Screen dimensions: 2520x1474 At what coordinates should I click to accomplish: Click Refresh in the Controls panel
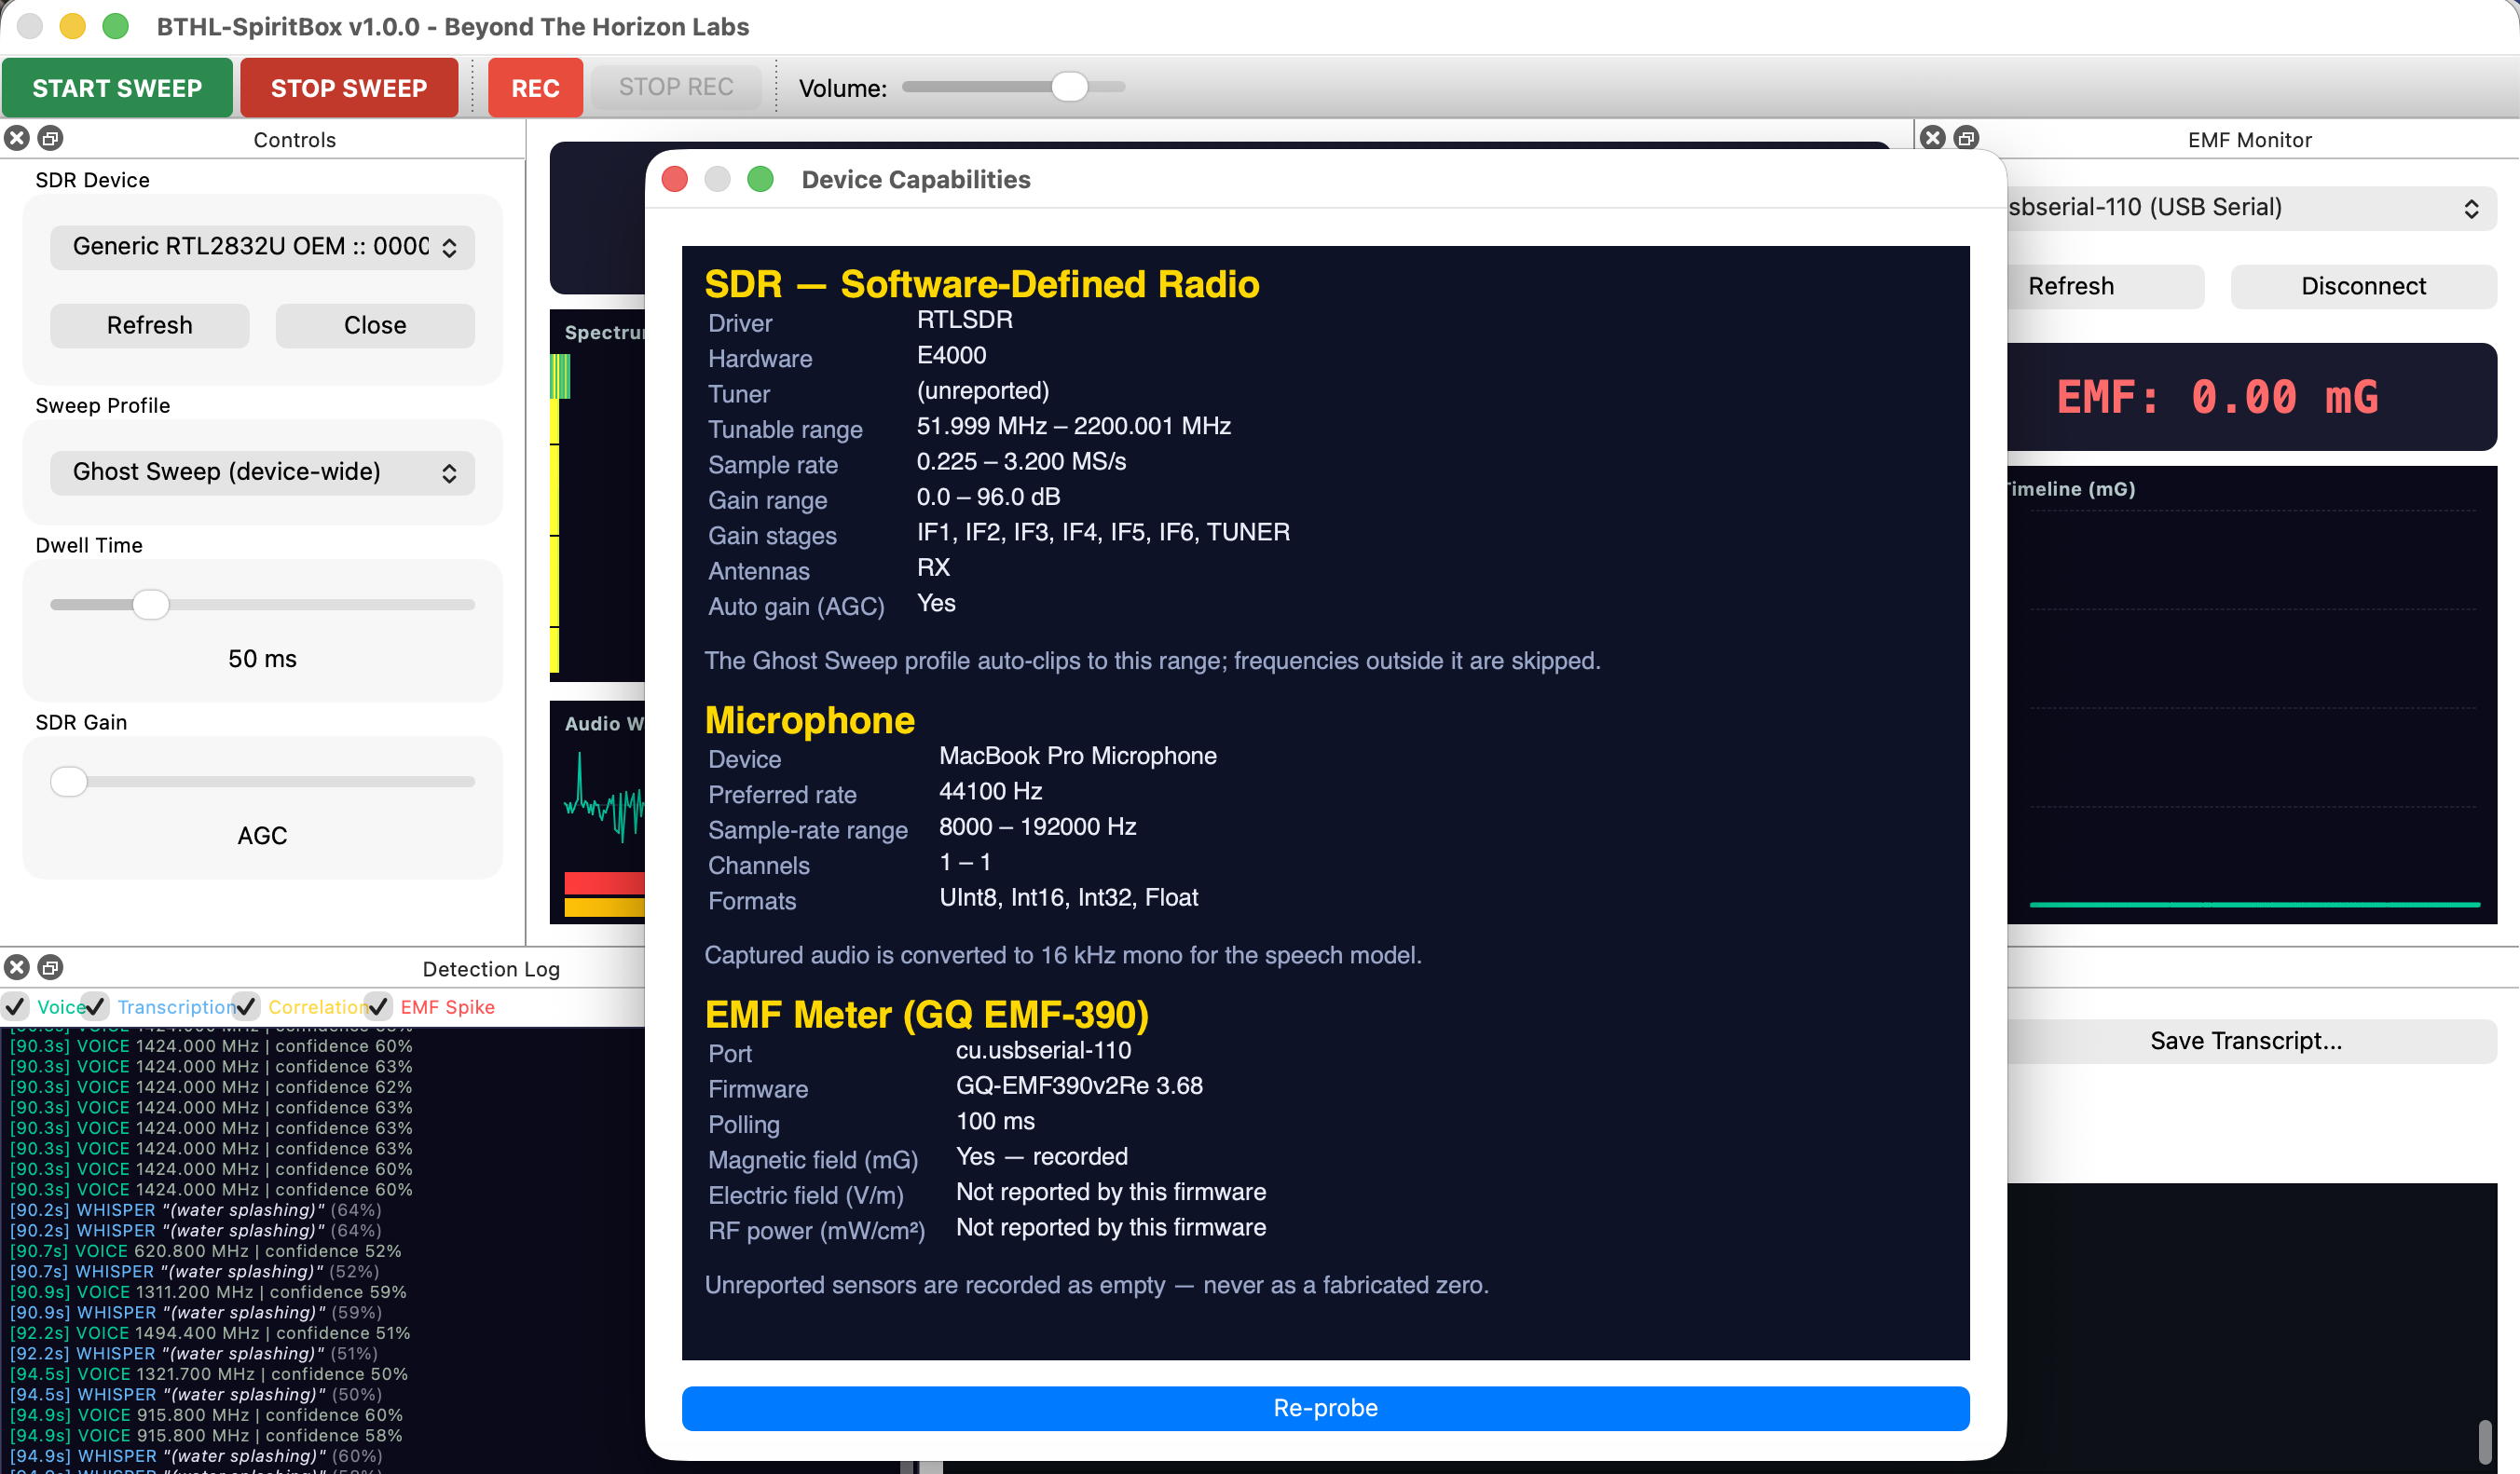150,326
